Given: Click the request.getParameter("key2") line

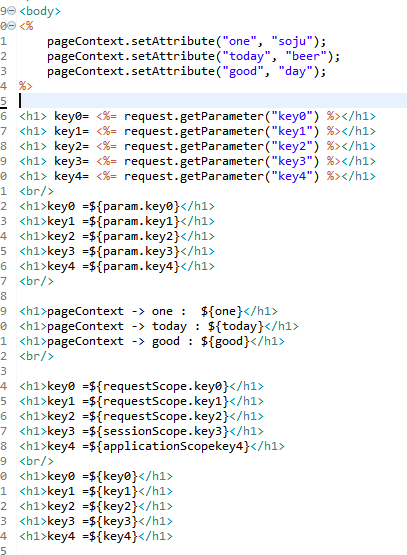Looking at the screenshot, I should [197, 147].
